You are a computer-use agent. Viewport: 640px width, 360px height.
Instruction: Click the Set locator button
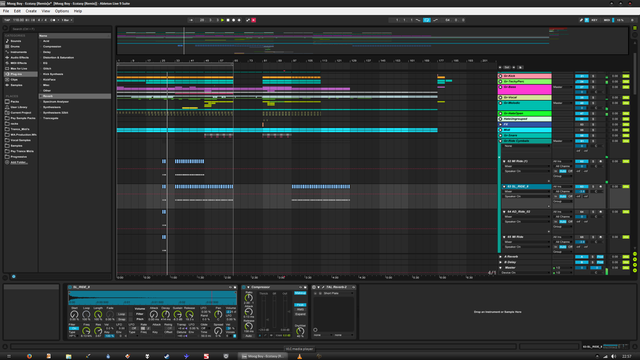click(507, 67)
